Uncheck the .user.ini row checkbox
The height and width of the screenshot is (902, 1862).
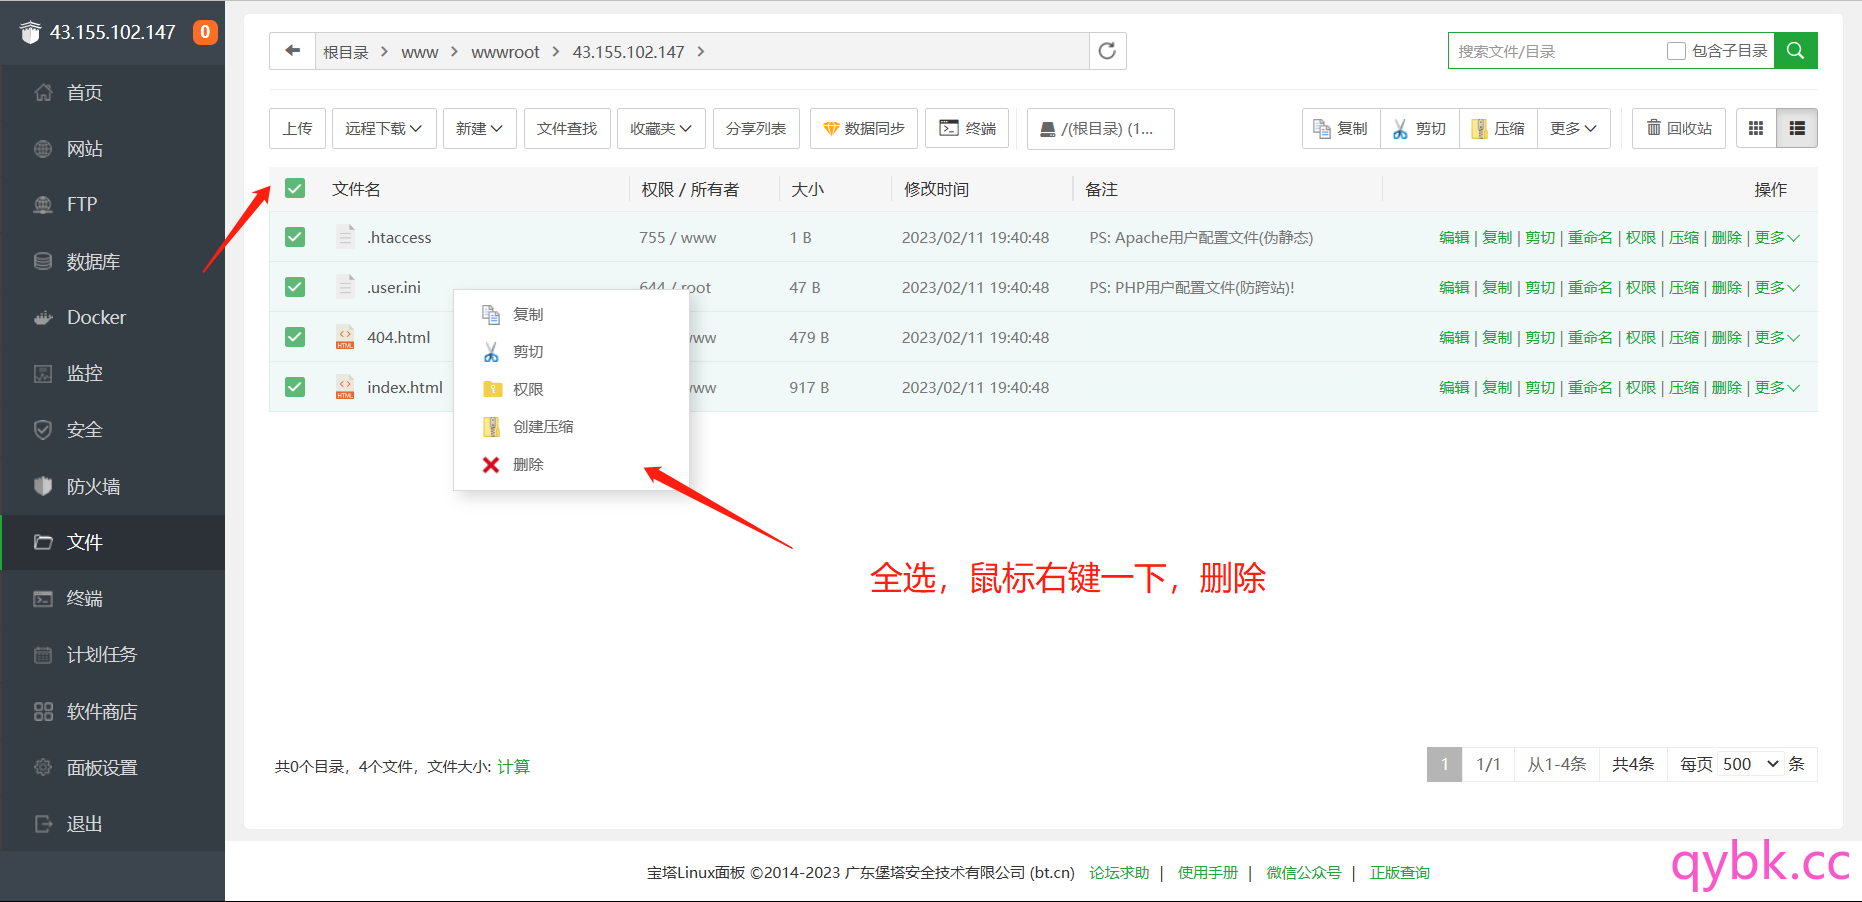tap(295, 287)
